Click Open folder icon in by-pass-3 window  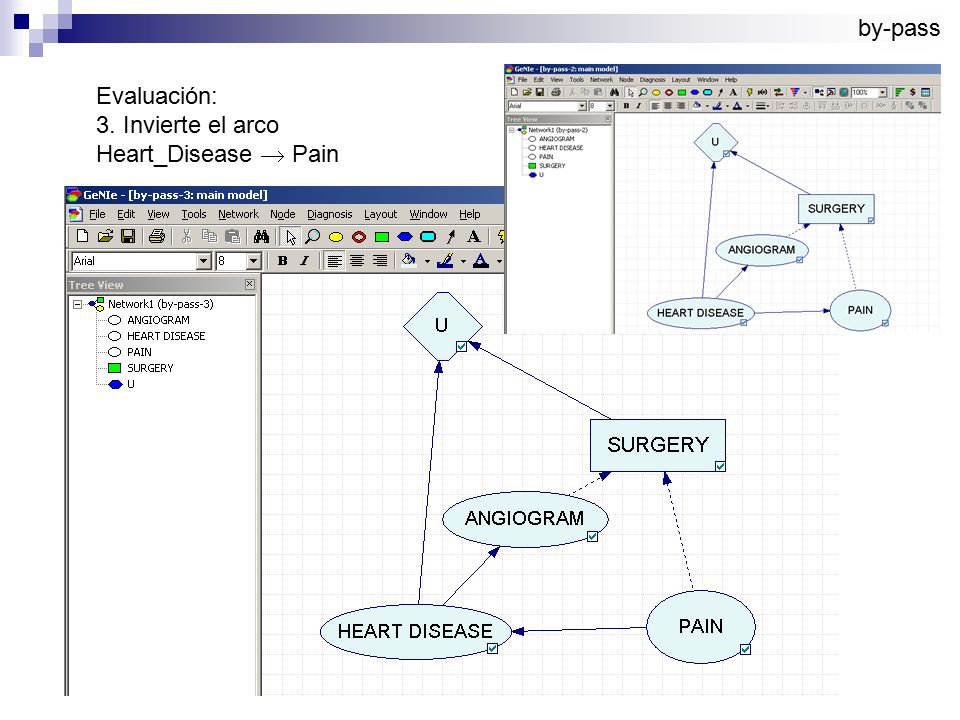pyautogui.click(x=105, y=236)
